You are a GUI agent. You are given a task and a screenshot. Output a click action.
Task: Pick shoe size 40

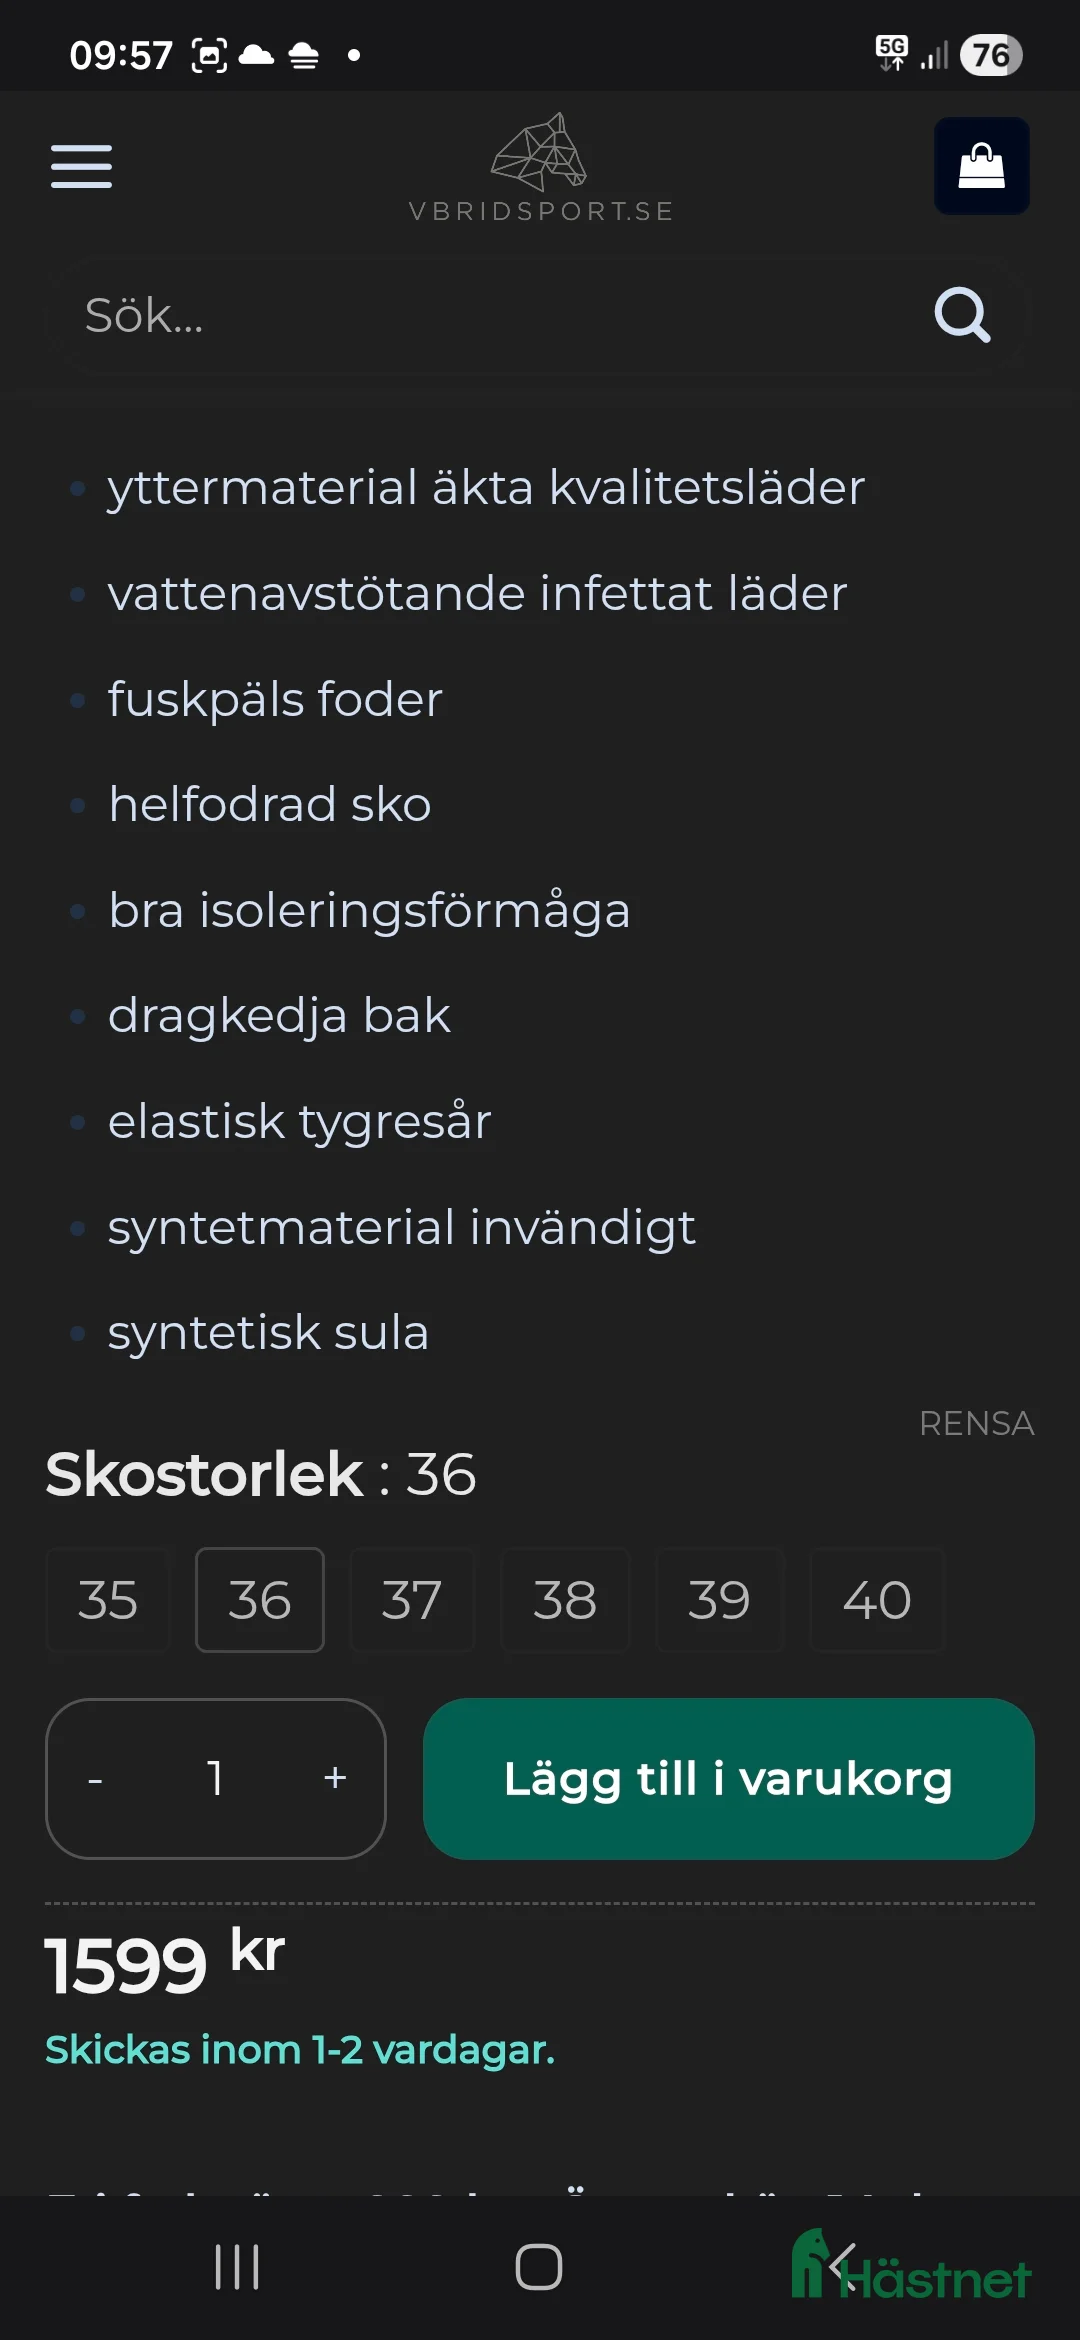pos(876,1600)
